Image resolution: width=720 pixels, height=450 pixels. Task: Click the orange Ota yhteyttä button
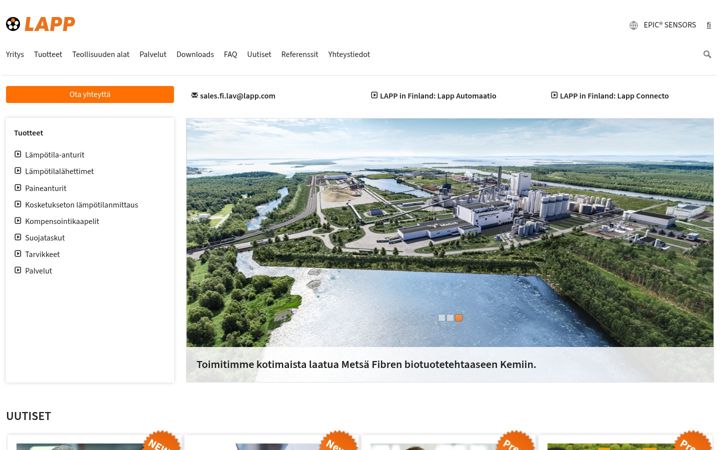pos(90,95)
